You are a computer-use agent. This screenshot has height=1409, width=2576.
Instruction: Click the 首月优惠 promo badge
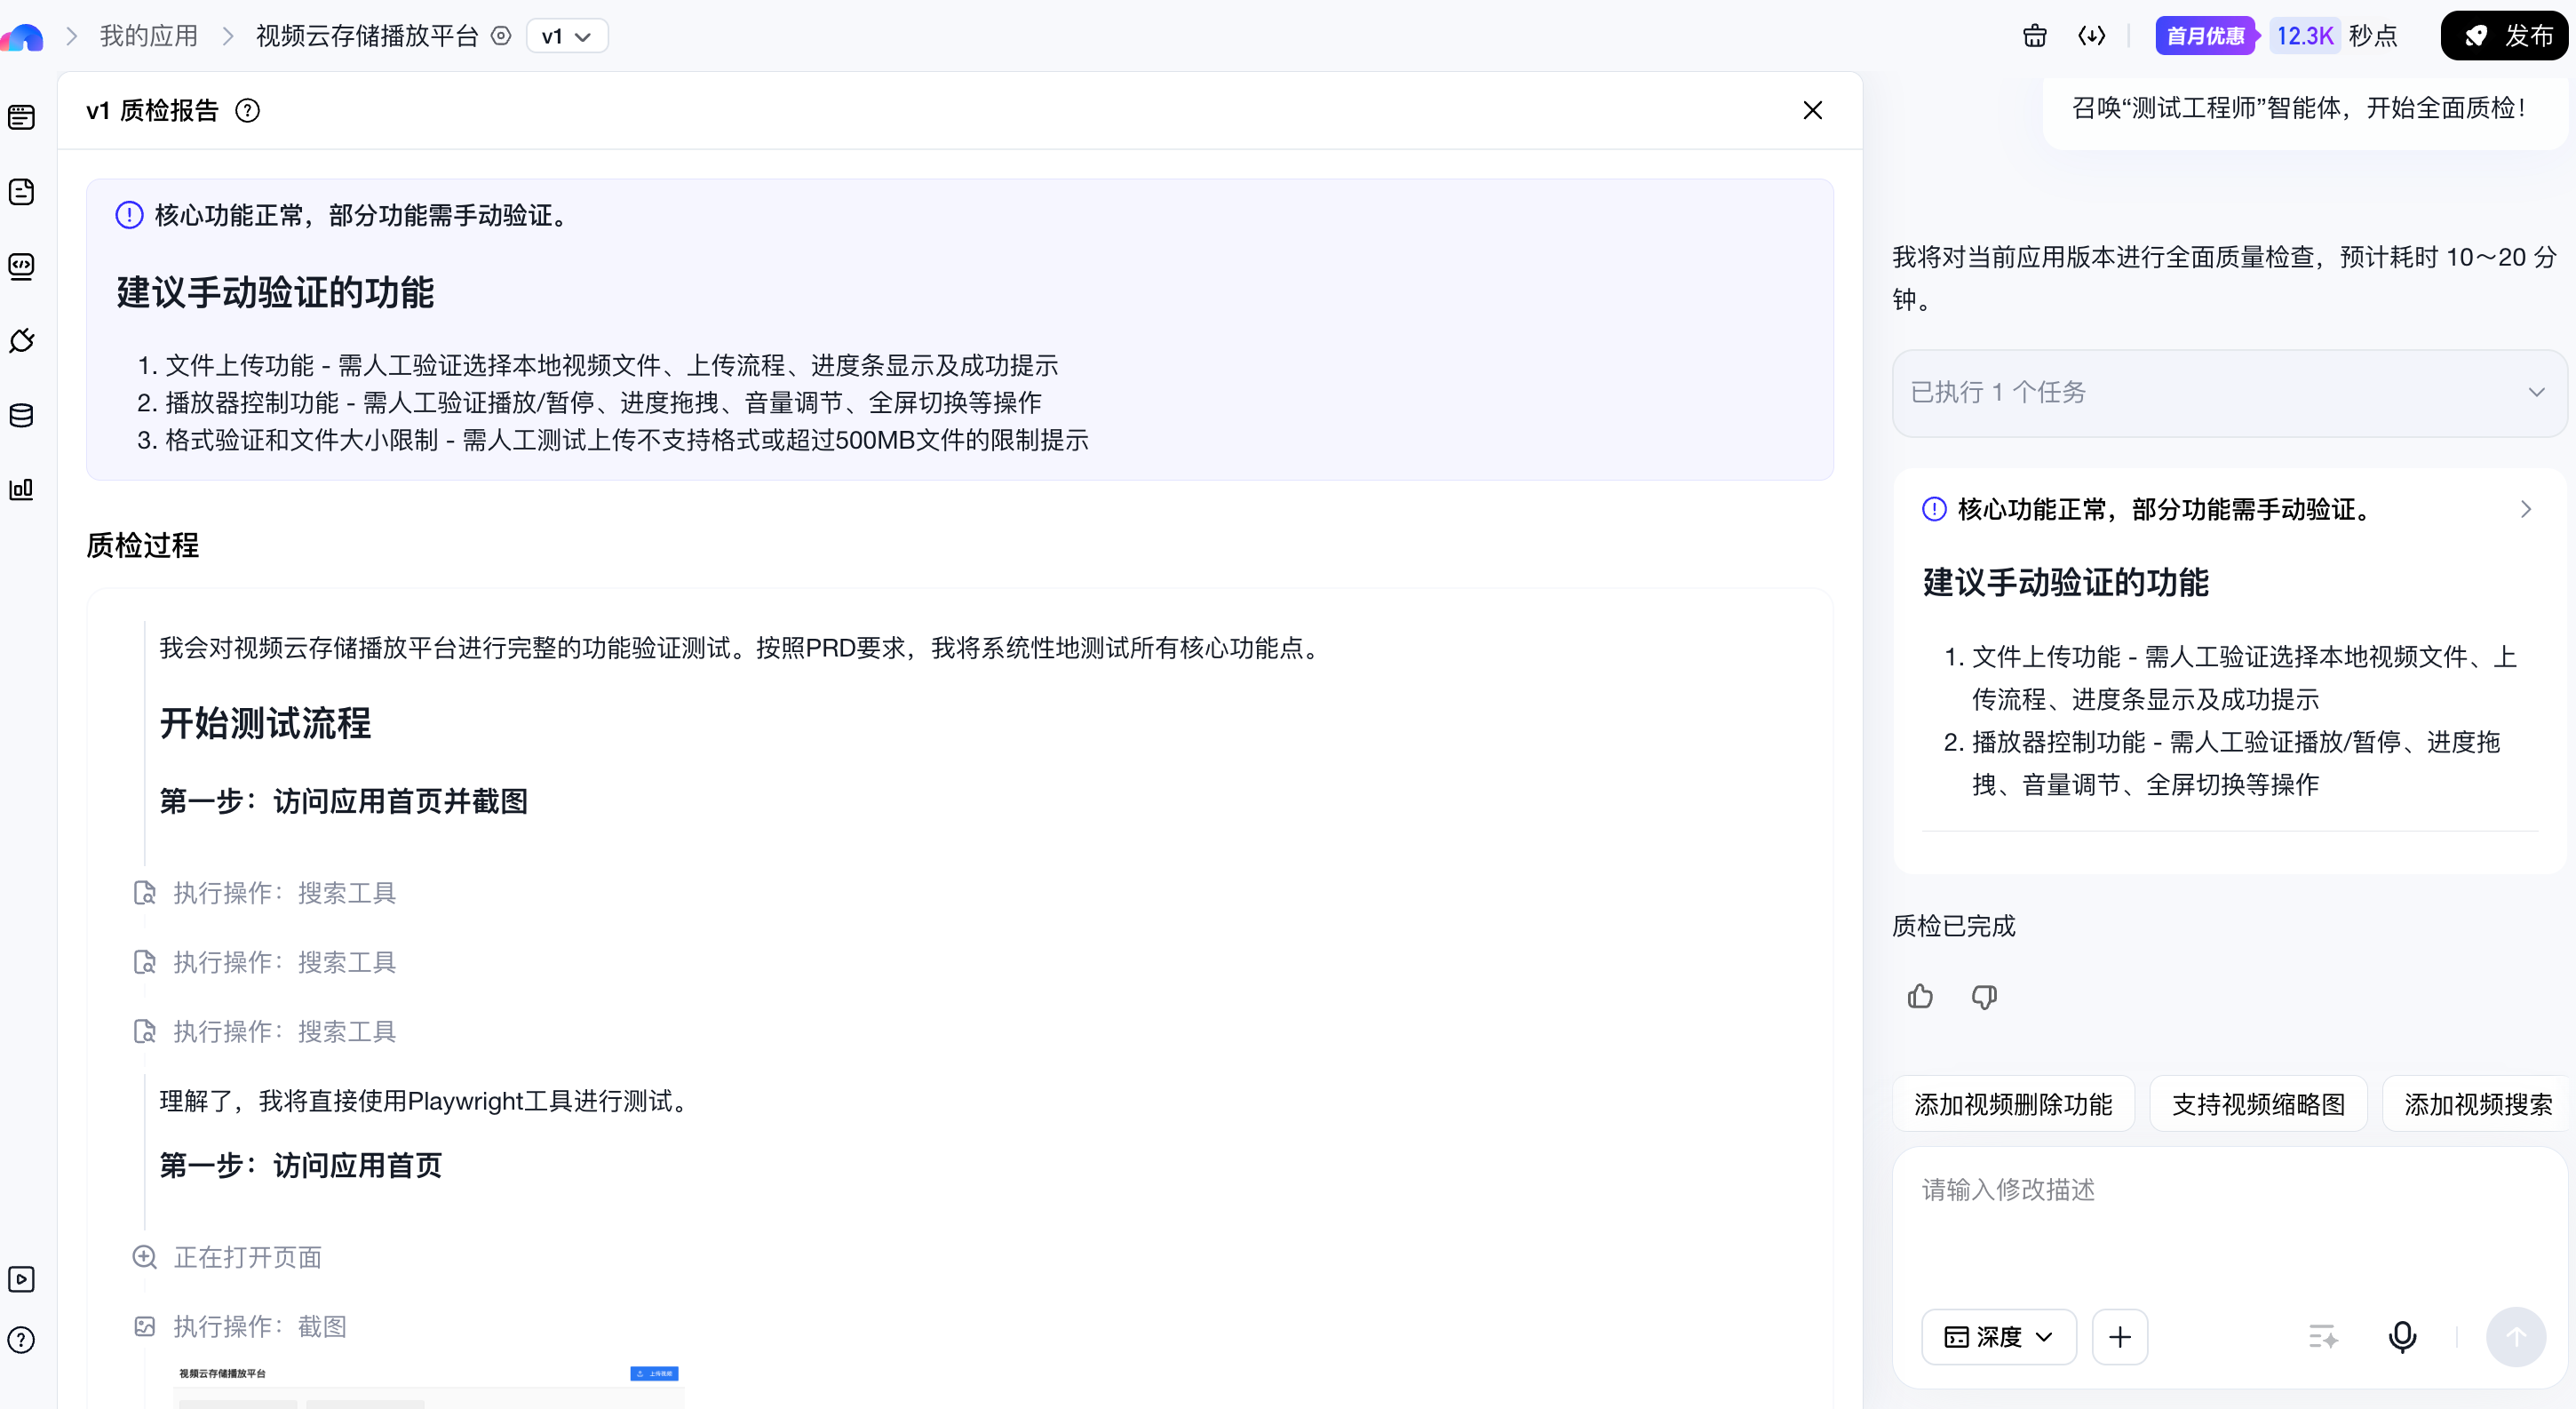tap(2205, 36)
